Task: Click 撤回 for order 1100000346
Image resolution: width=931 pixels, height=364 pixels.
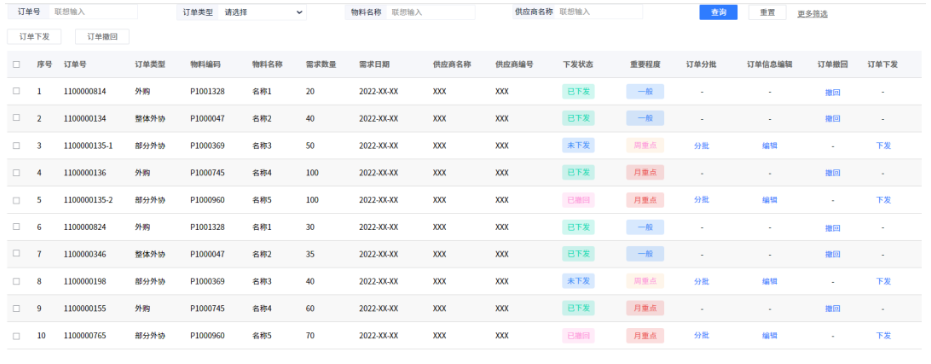Action: 832,254
